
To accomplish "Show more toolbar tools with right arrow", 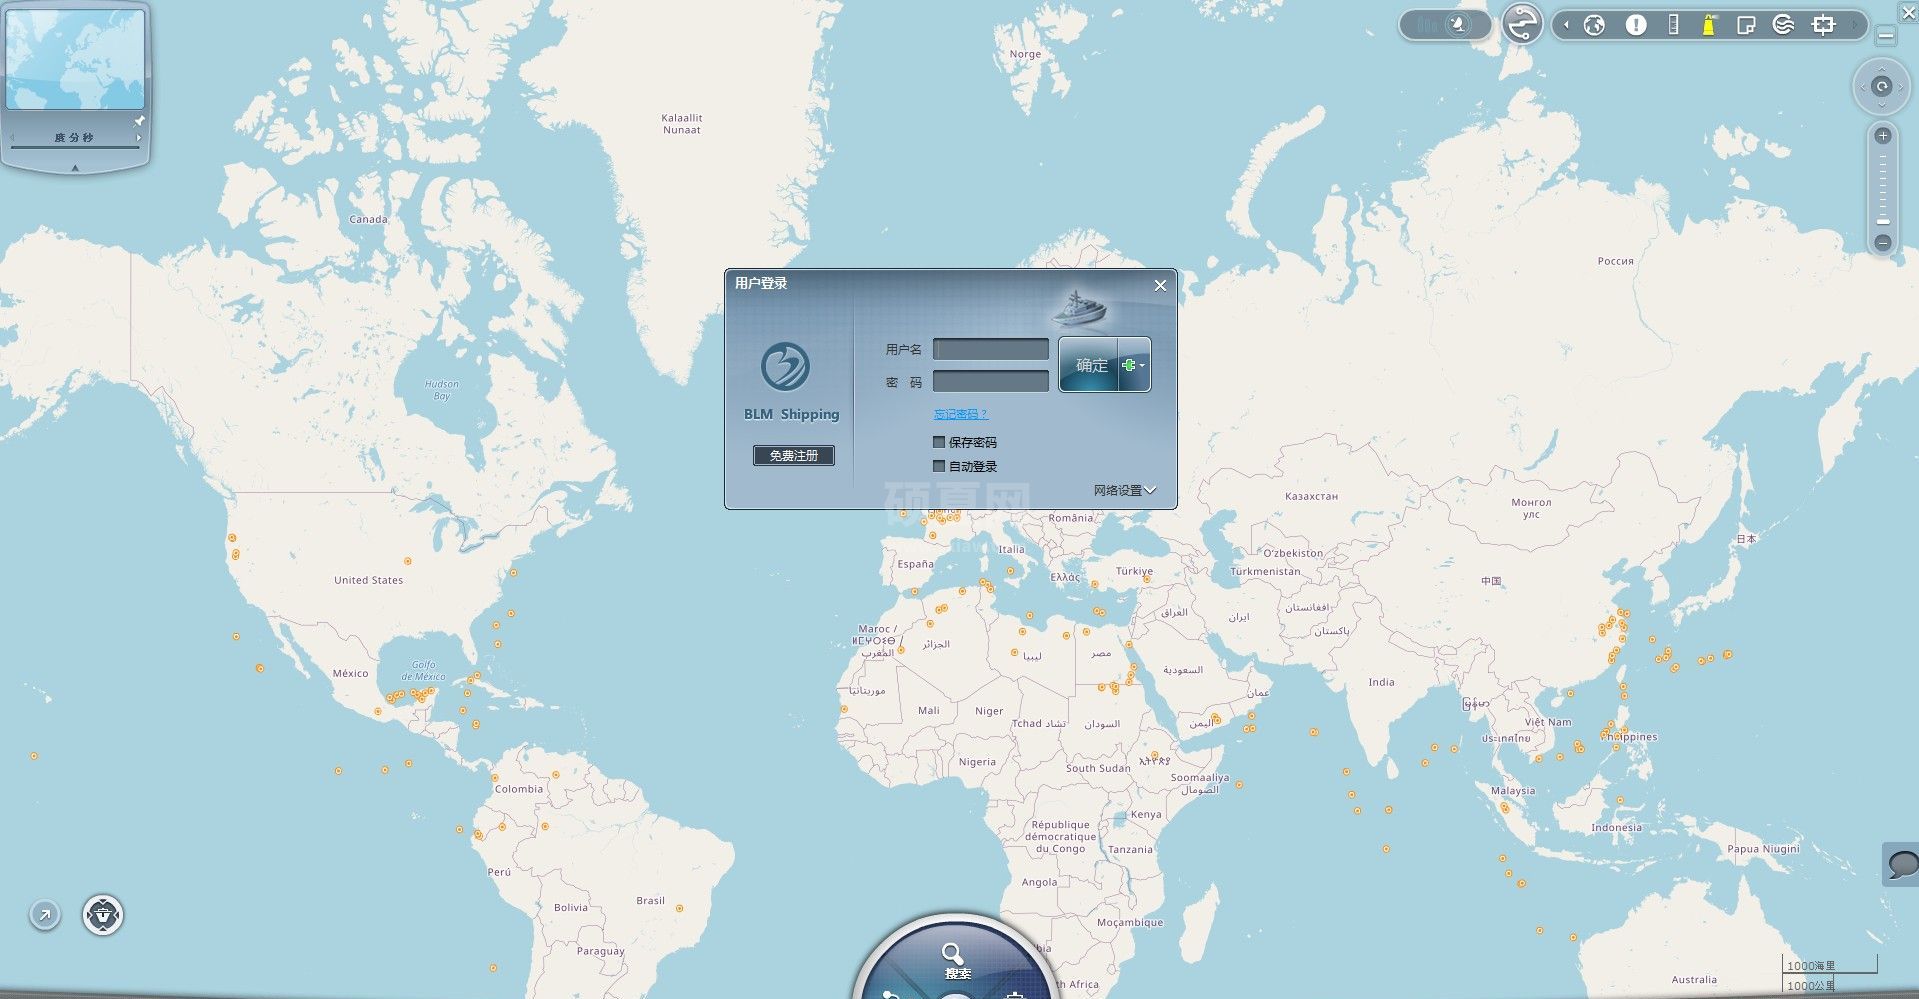I will pos(1854,25).
